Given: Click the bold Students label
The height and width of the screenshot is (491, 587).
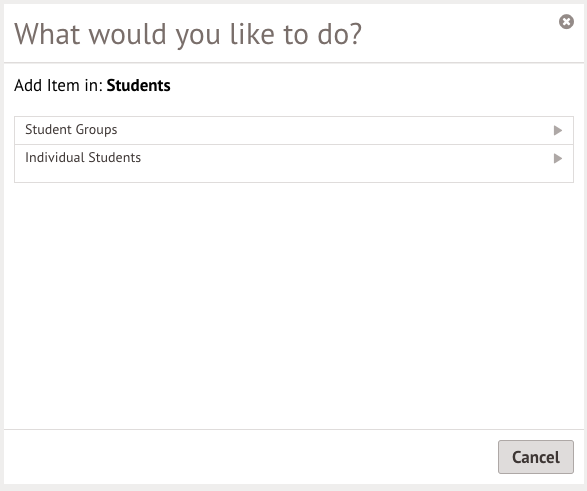Looking at the screenshot, I should pos(139,85).
